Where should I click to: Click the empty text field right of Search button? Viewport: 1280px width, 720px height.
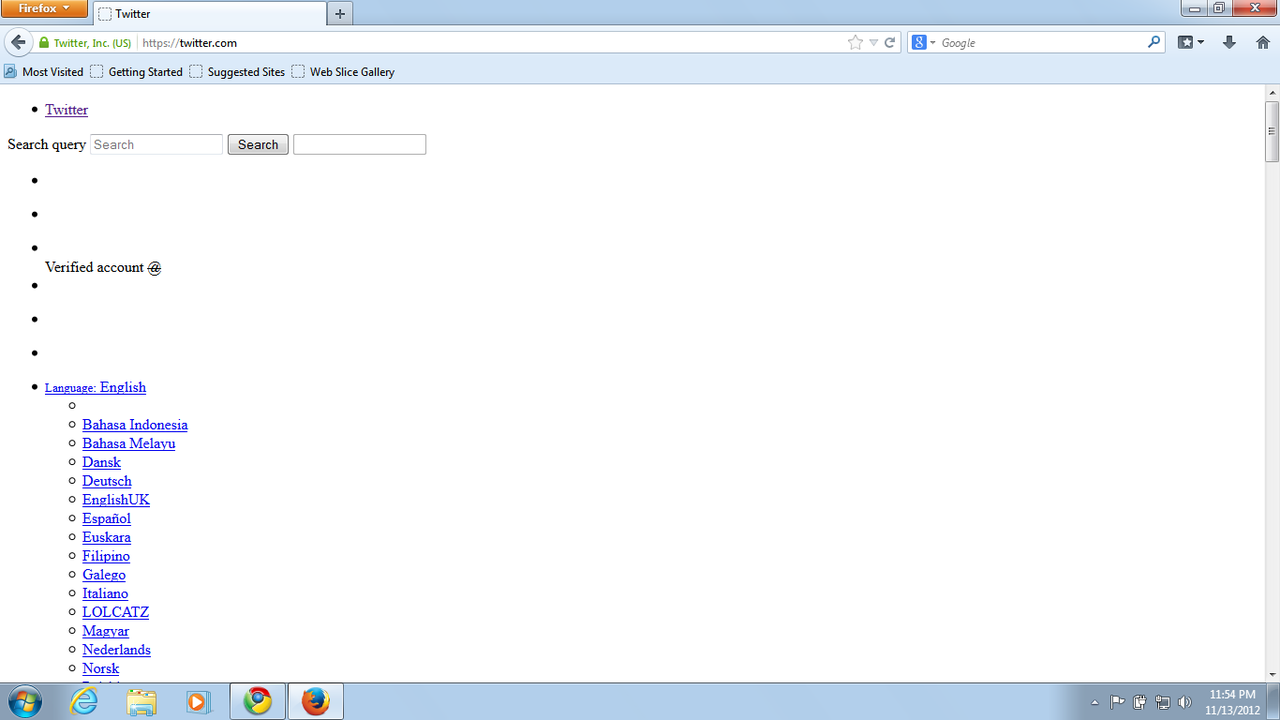[x=360, y=145]
